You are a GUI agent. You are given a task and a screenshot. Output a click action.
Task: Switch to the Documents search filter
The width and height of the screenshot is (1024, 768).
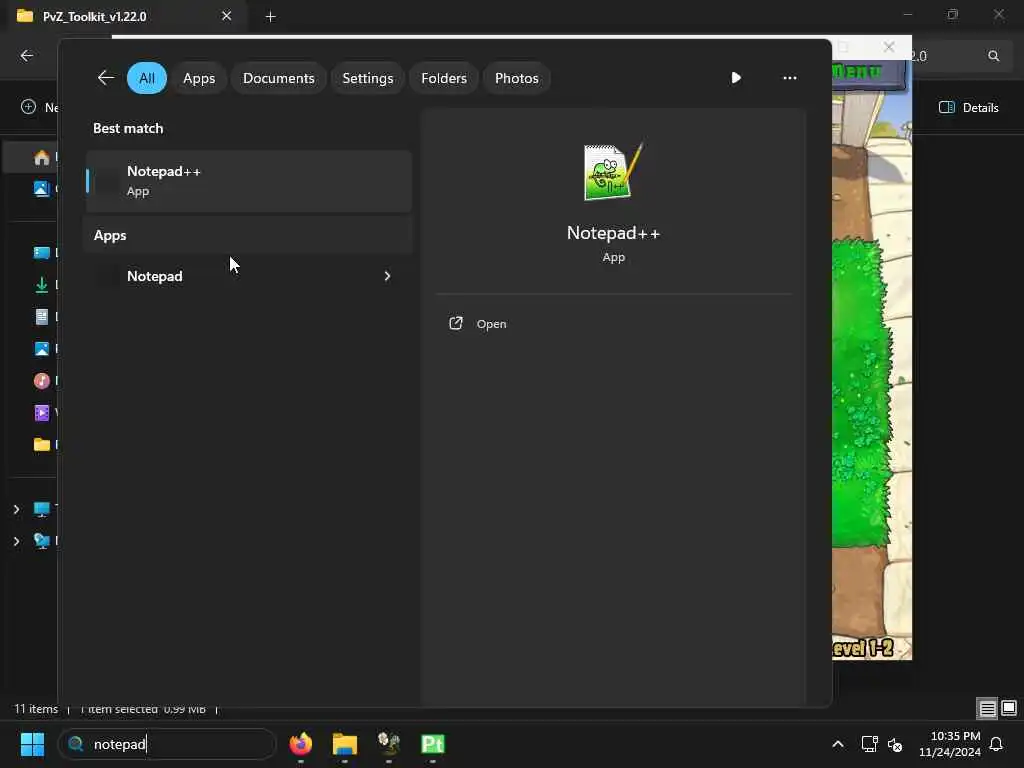pyautogui.click(x=279, y=78)
